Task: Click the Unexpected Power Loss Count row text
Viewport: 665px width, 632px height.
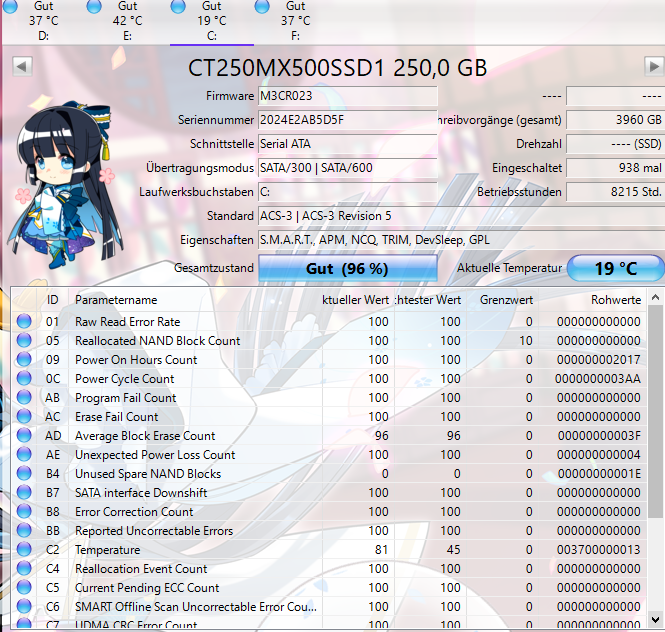Action: coord(155,455)
